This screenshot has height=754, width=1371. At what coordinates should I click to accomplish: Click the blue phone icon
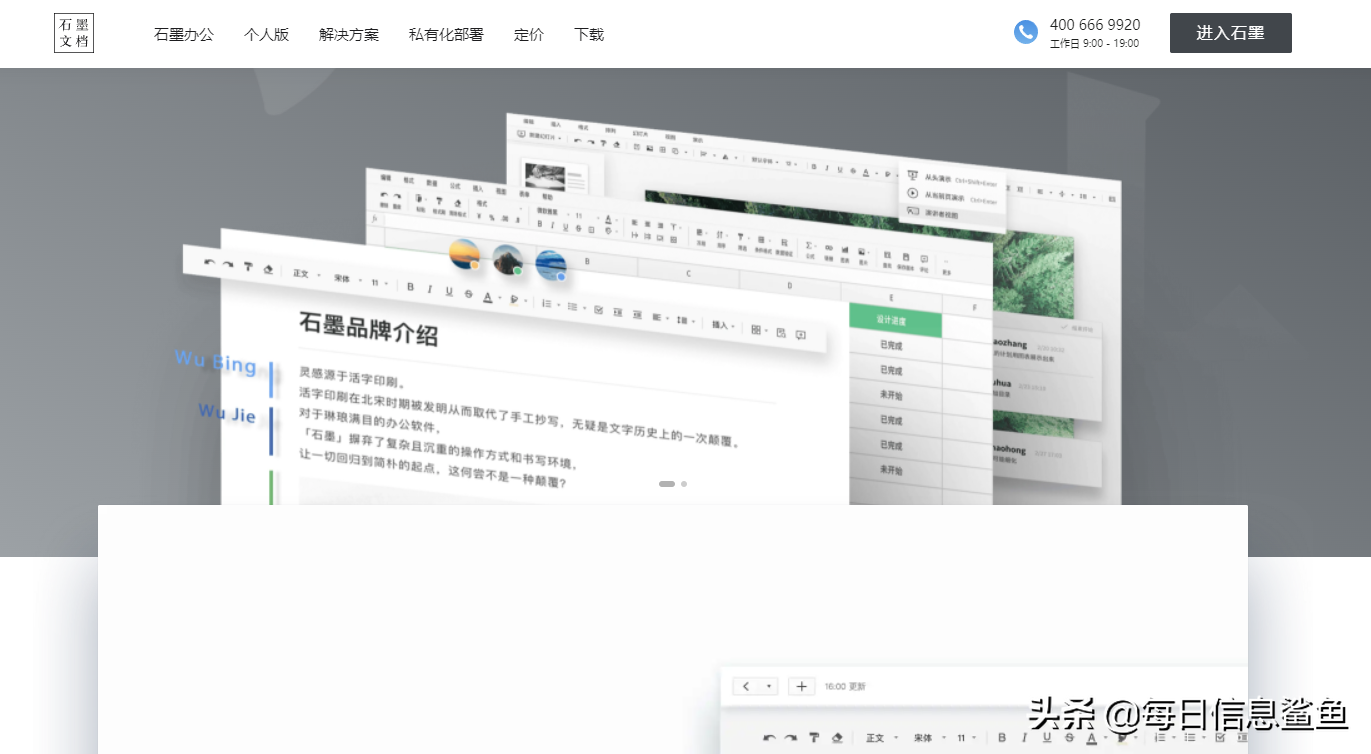(x=1026, y=32)
